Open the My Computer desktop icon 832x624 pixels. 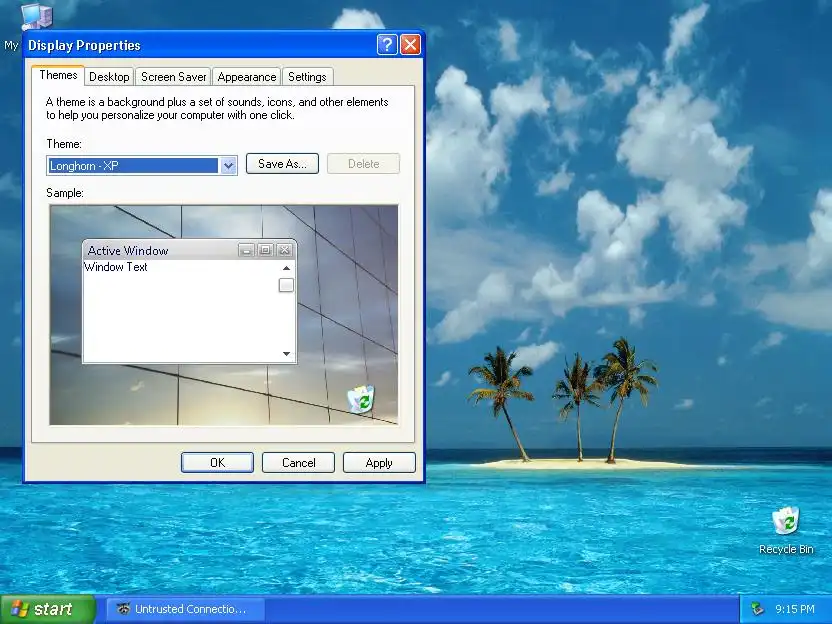click(x=36, y=17)
